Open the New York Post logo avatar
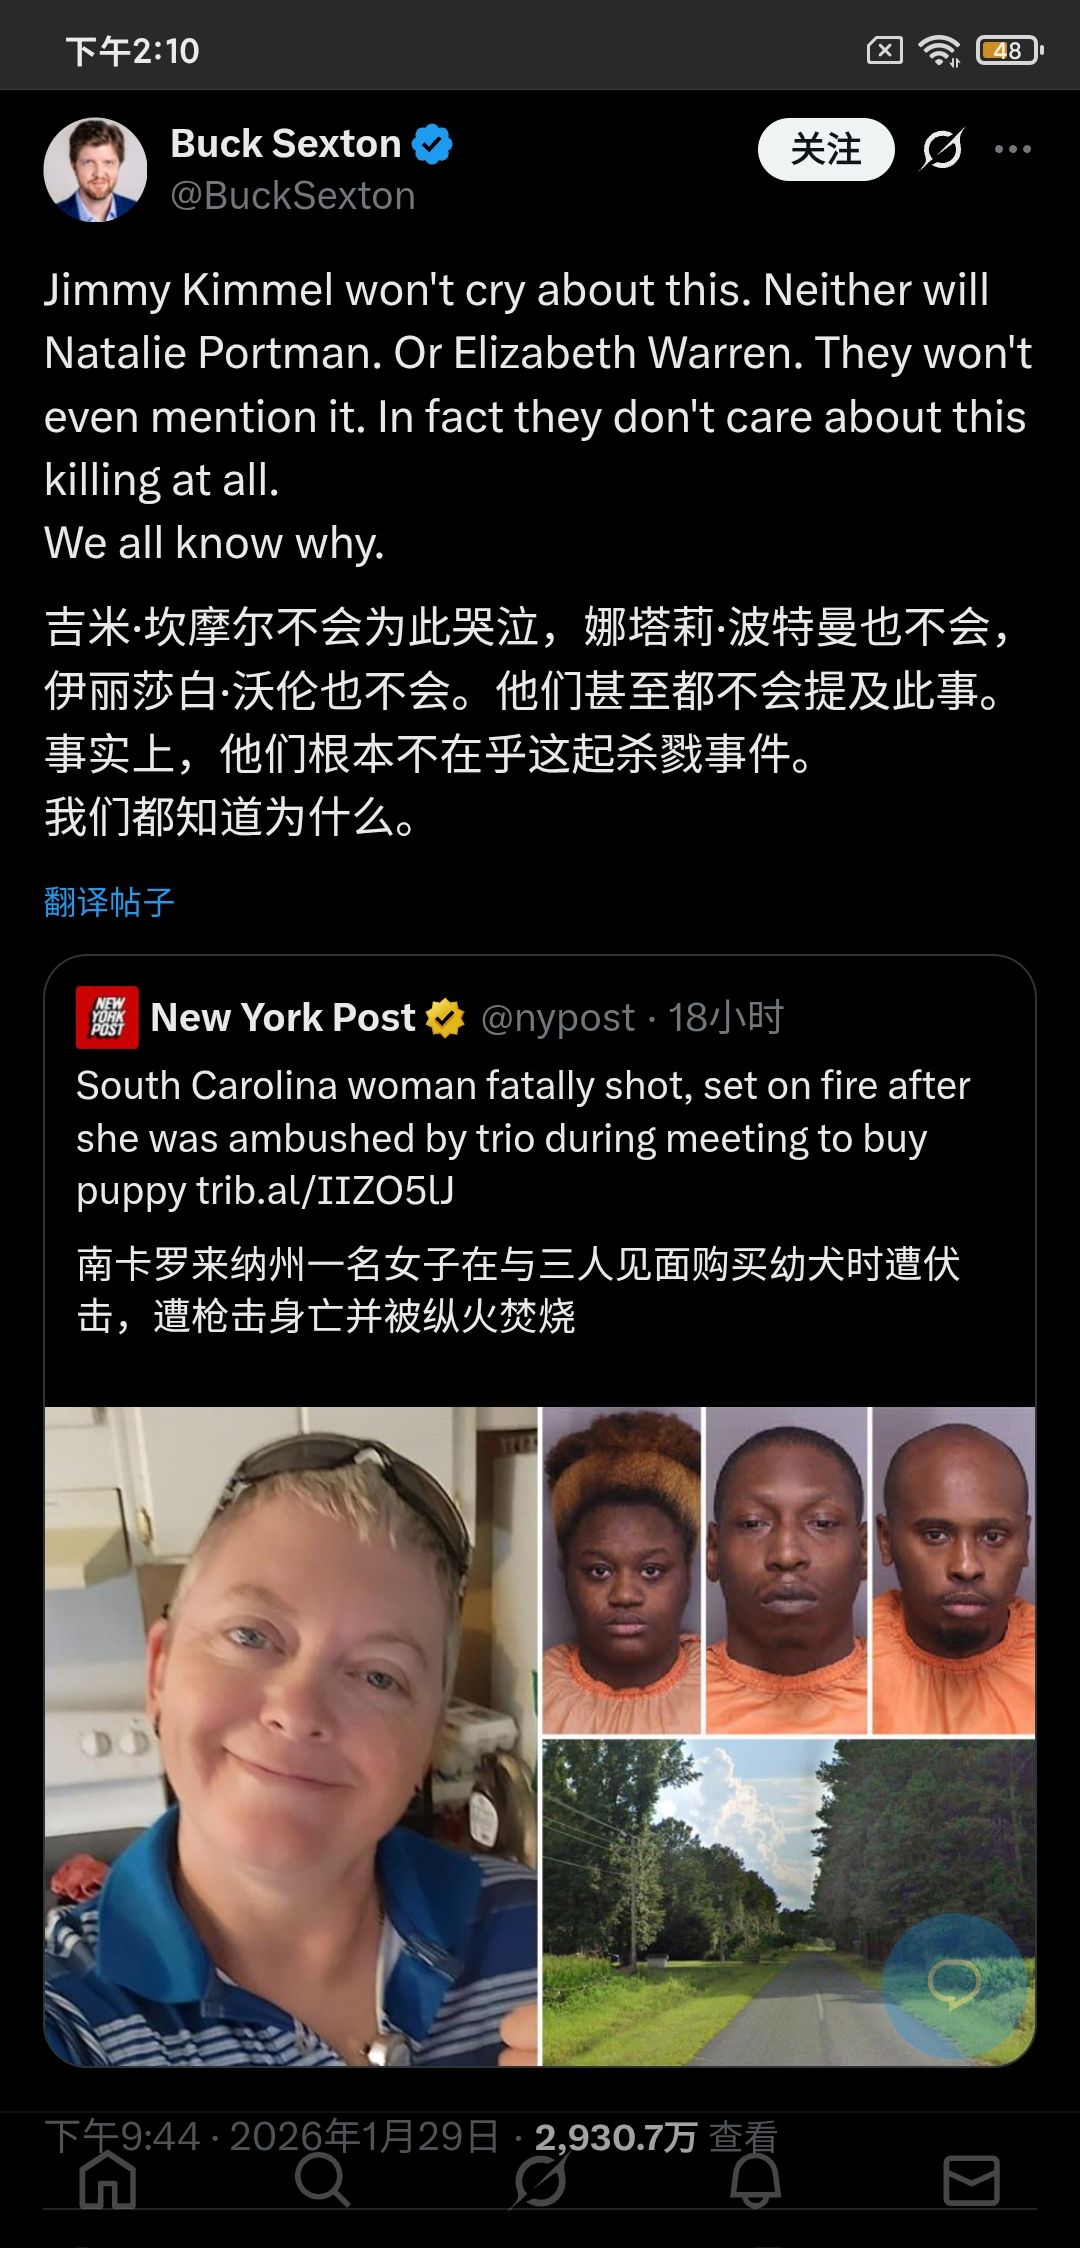1080x2248 pixels. (107, 1017)
